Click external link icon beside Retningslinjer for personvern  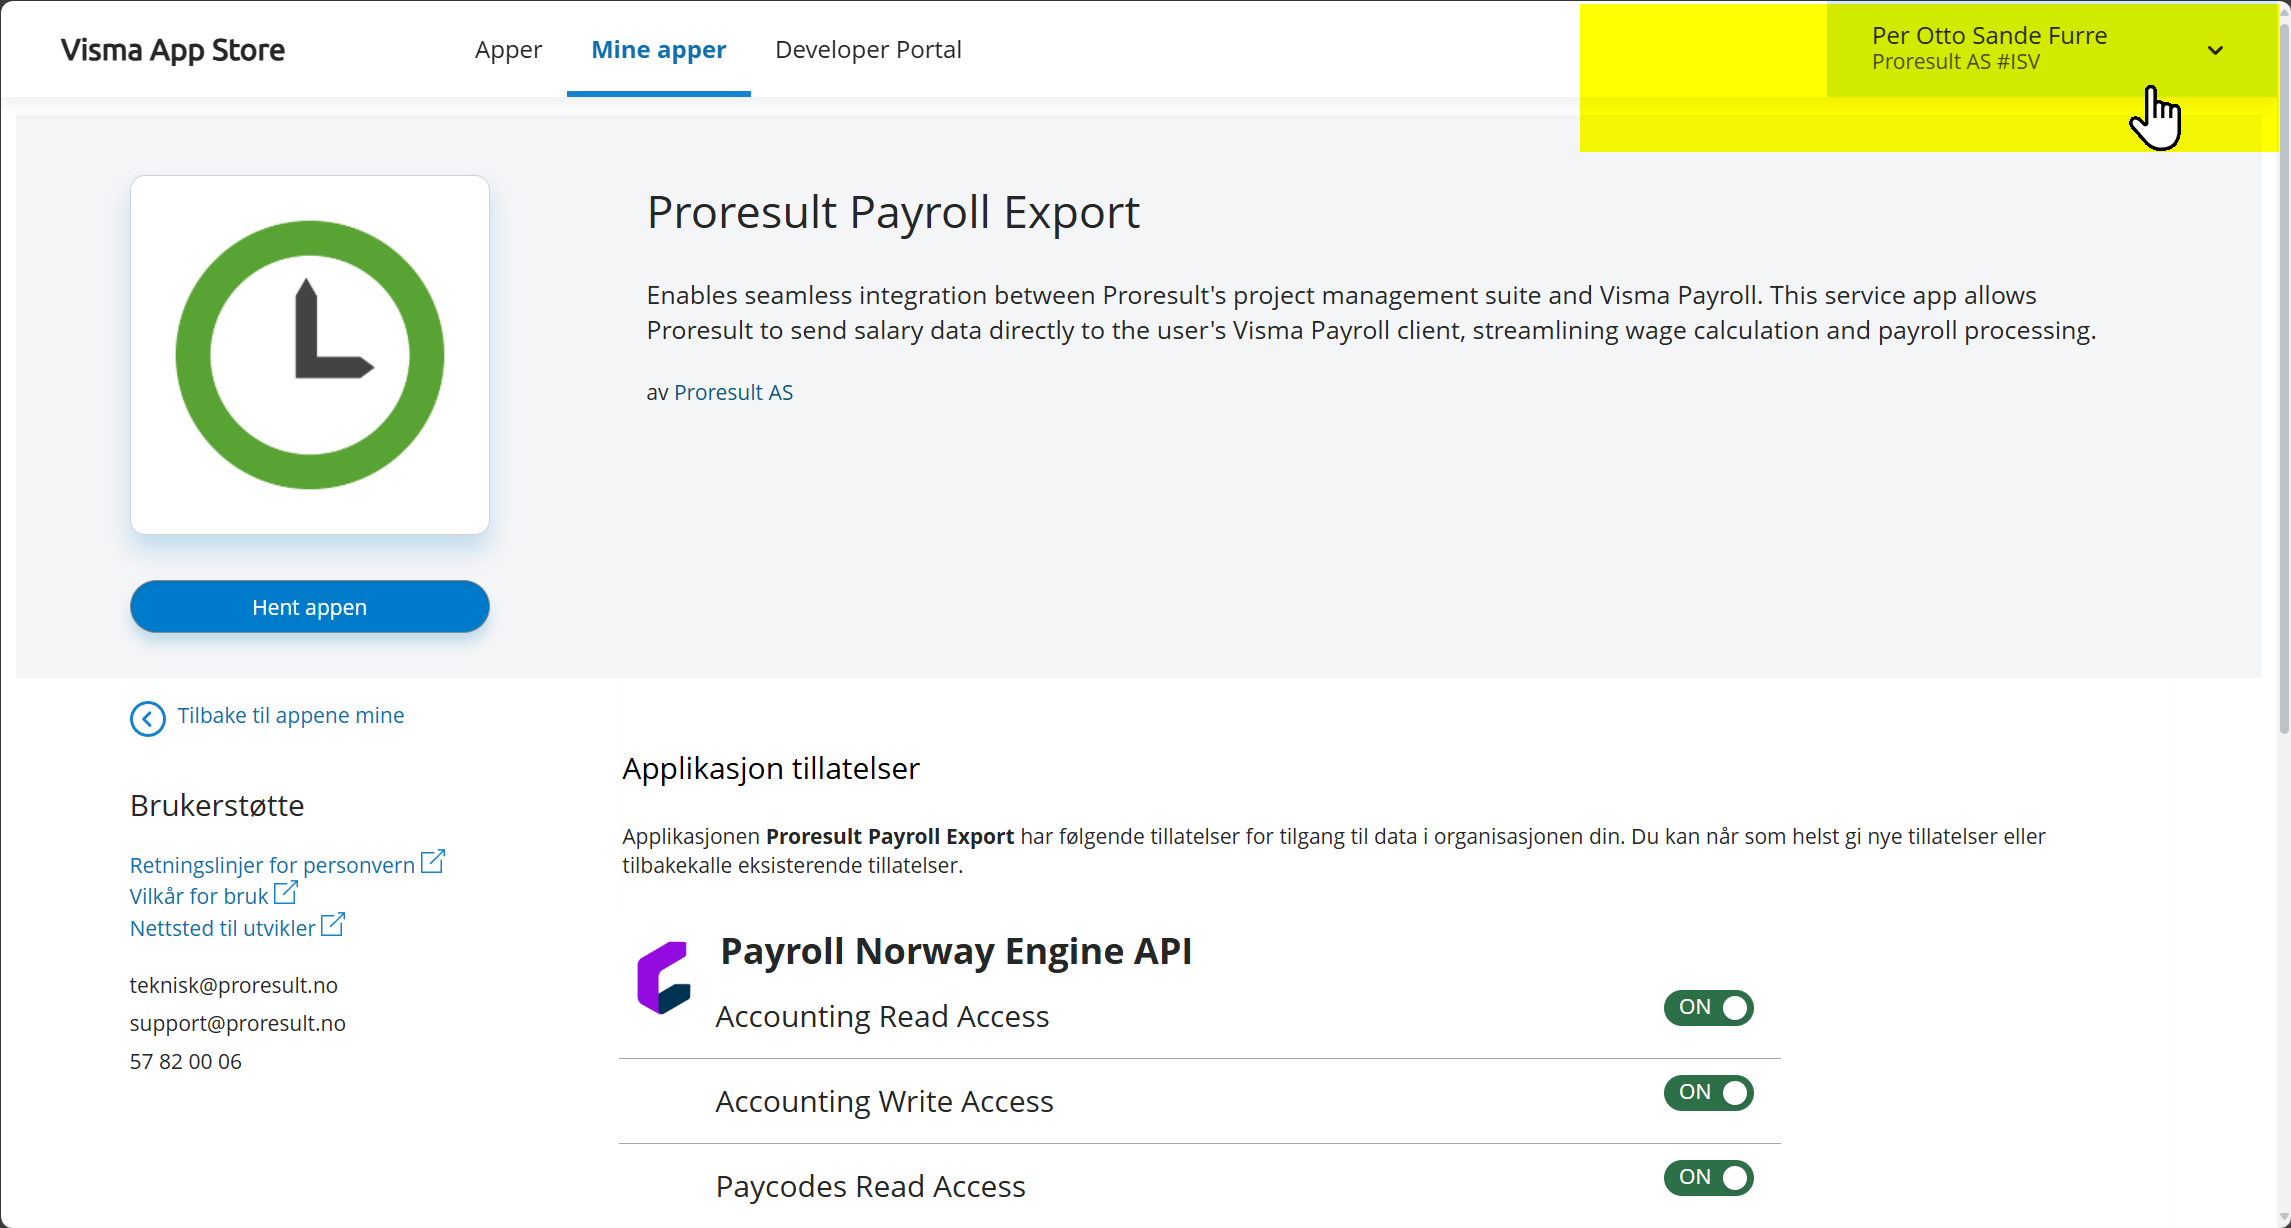click(433, 862)
